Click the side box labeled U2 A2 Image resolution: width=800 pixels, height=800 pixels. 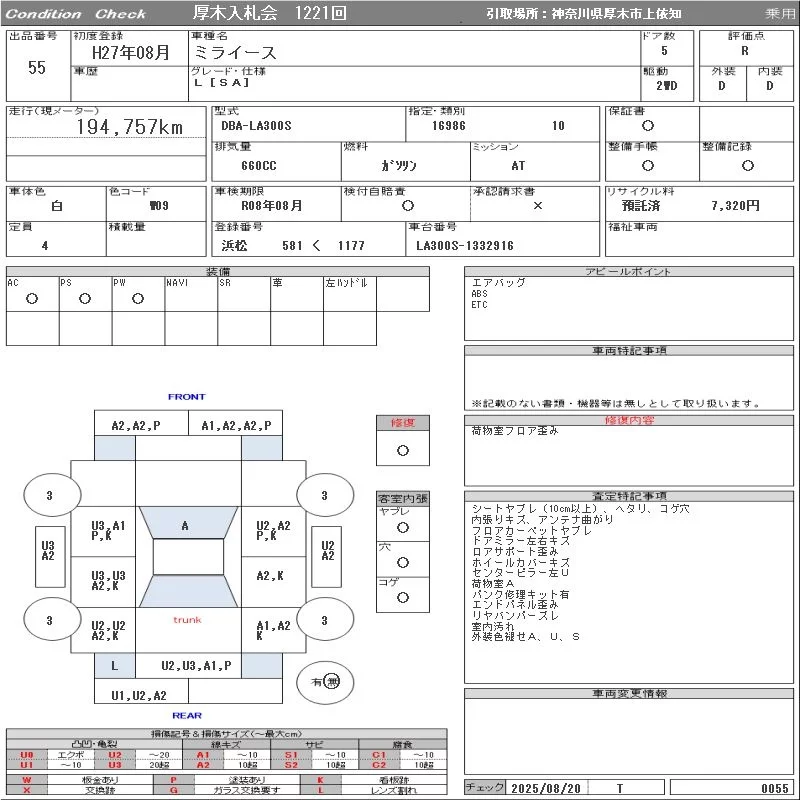pos(327,551)
